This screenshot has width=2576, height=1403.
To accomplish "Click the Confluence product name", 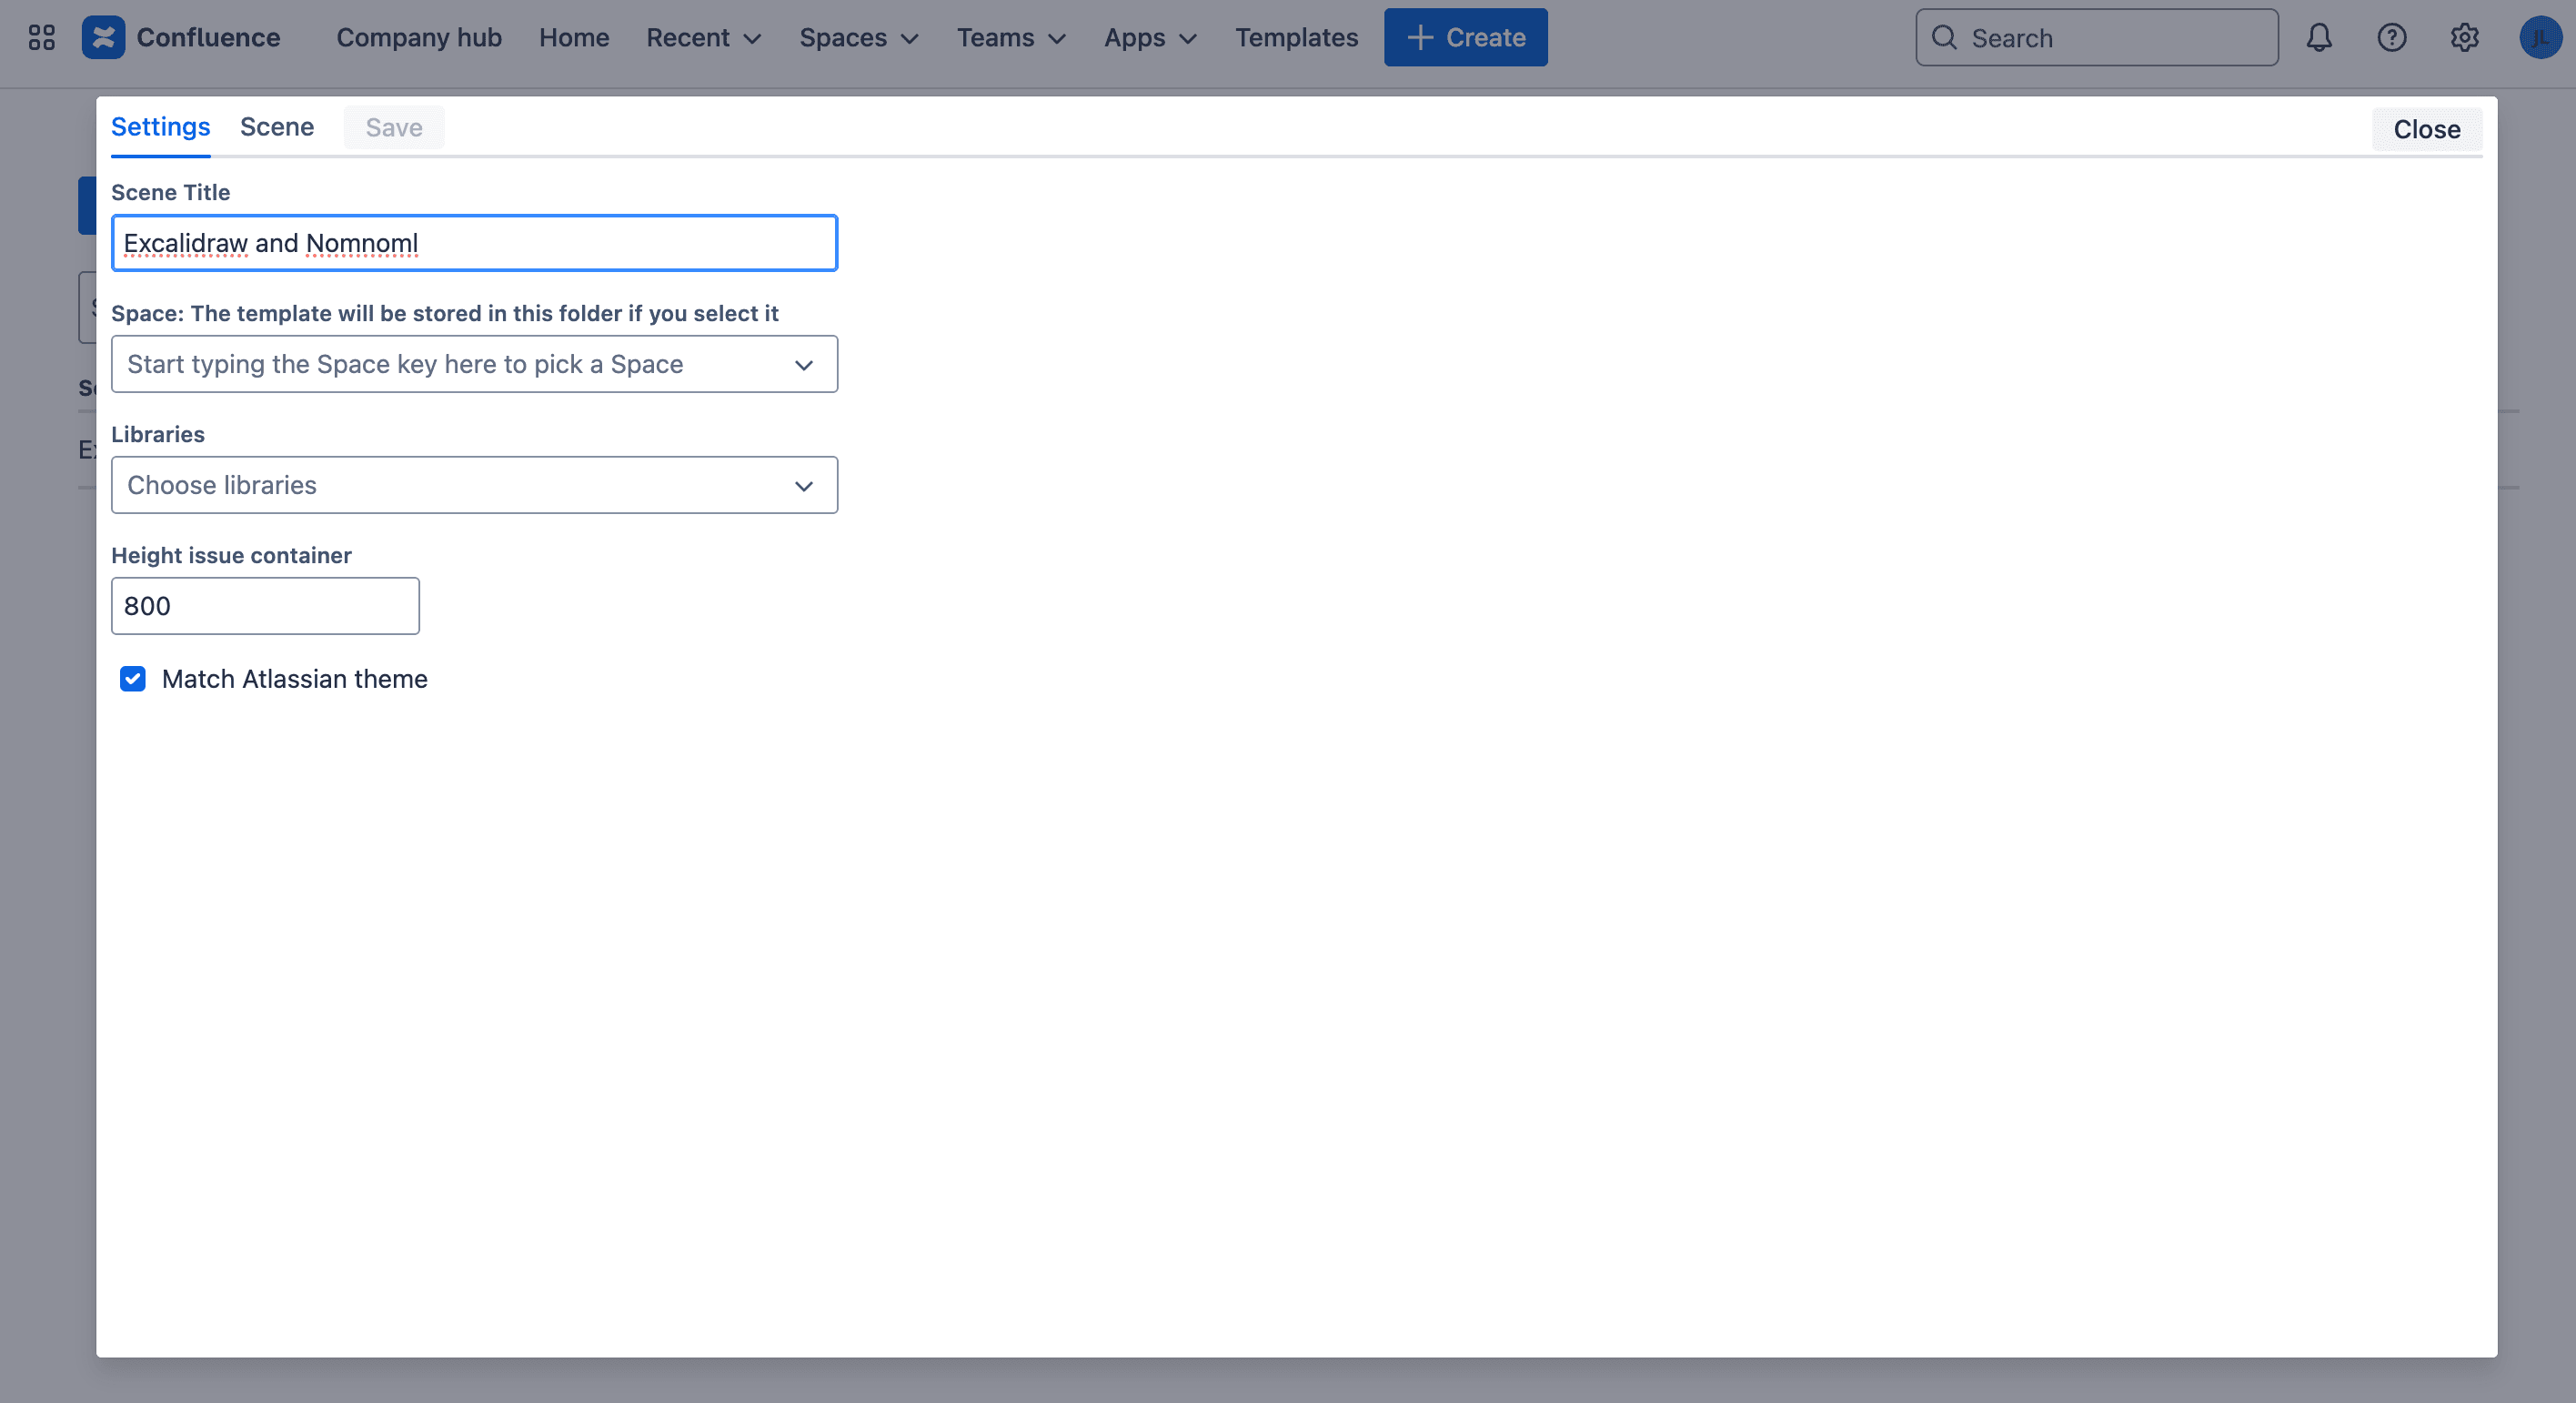I will tap(208, 38).
